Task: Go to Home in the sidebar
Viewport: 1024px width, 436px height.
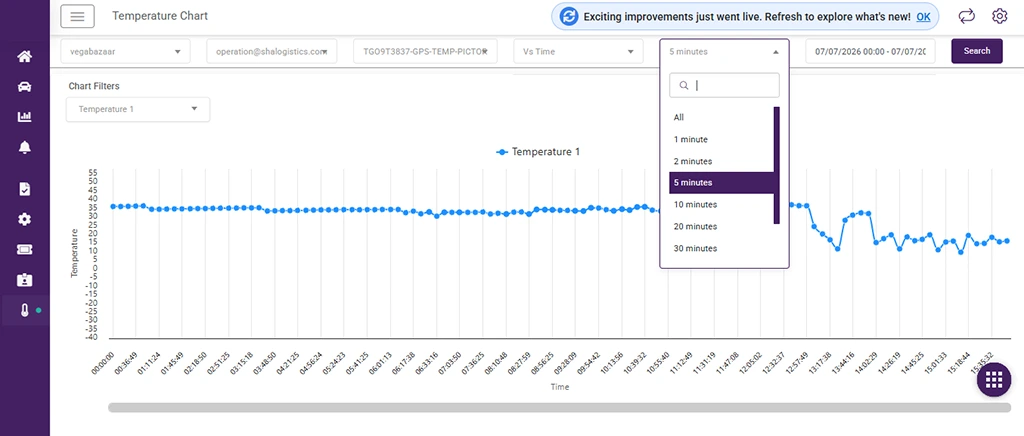Action: click(x=25, y=57)
